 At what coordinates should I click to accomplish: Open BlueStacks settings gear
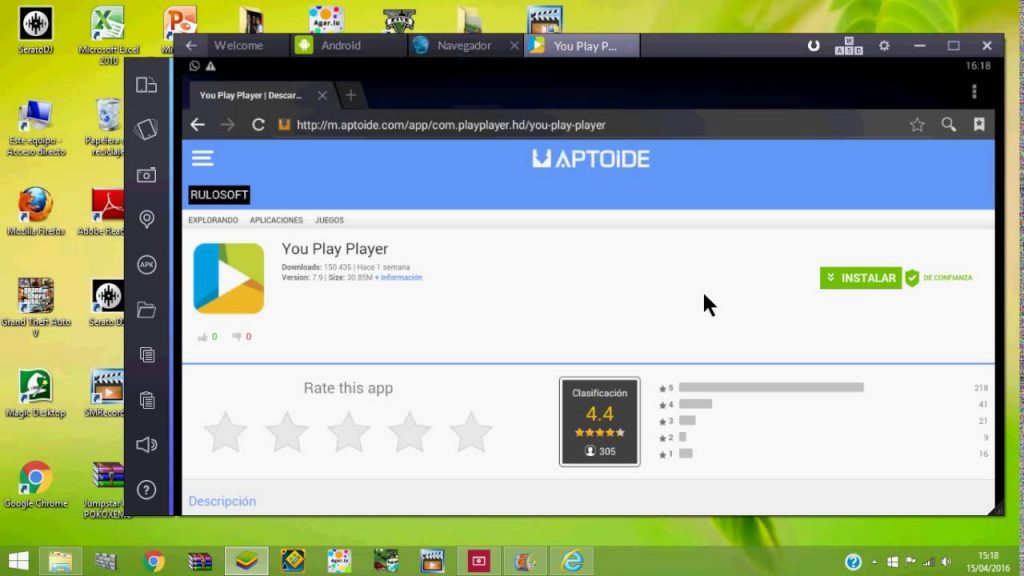(884, 46)
